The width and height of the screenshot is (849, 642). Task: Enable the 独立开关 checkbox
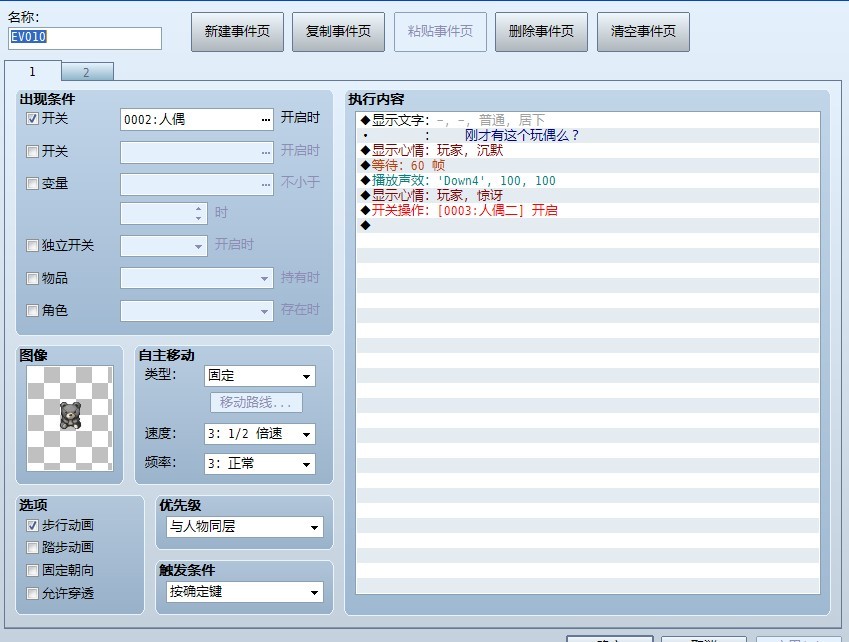32,246
